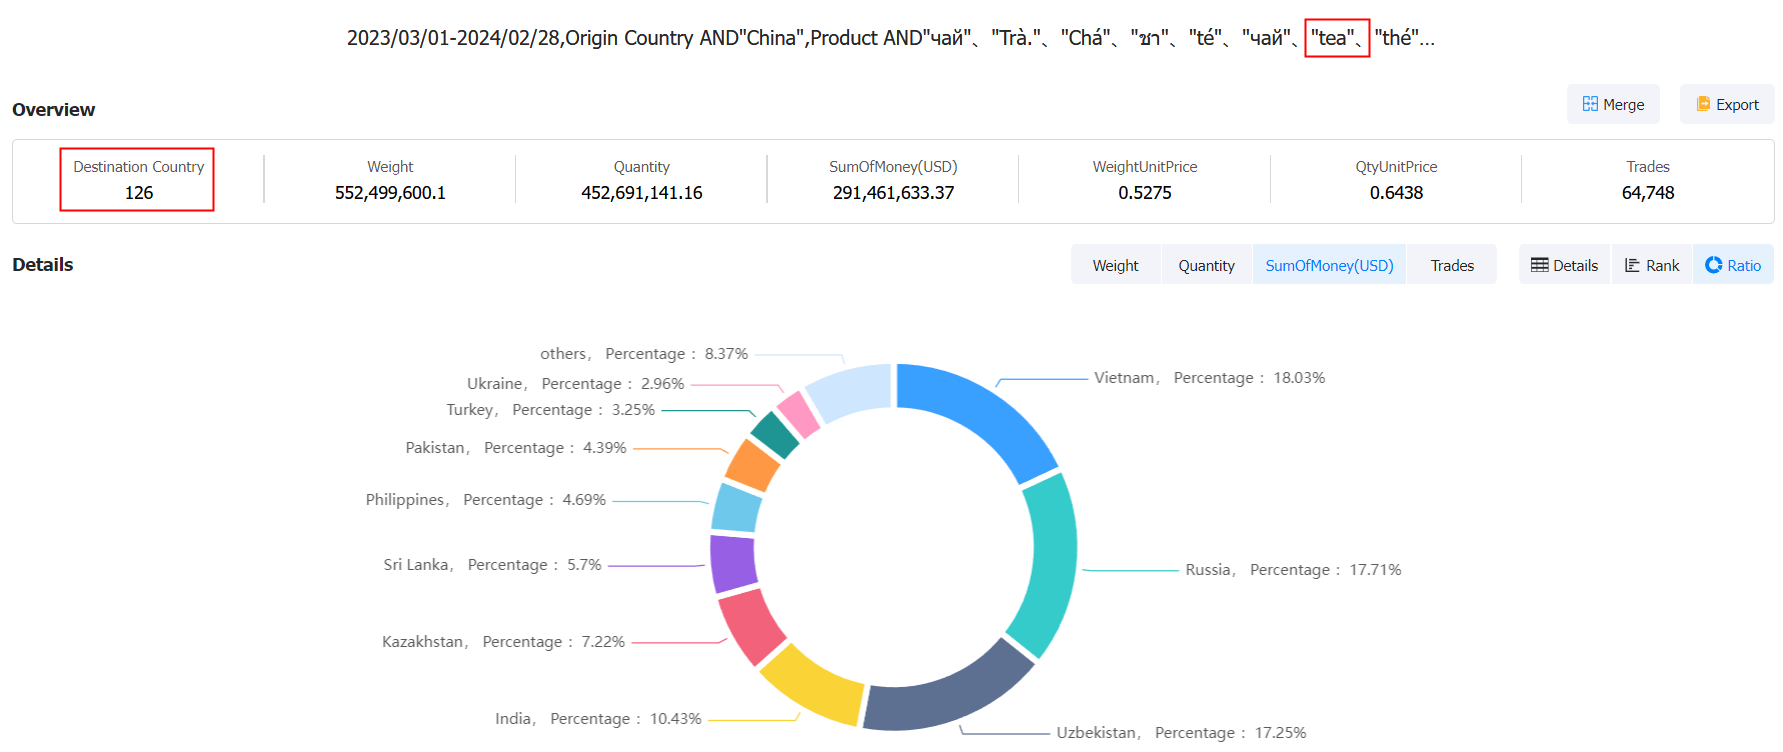Switch to the Quantity metric tab
Viewport: 1783px width, 752px height.
tap(1206, 265)
